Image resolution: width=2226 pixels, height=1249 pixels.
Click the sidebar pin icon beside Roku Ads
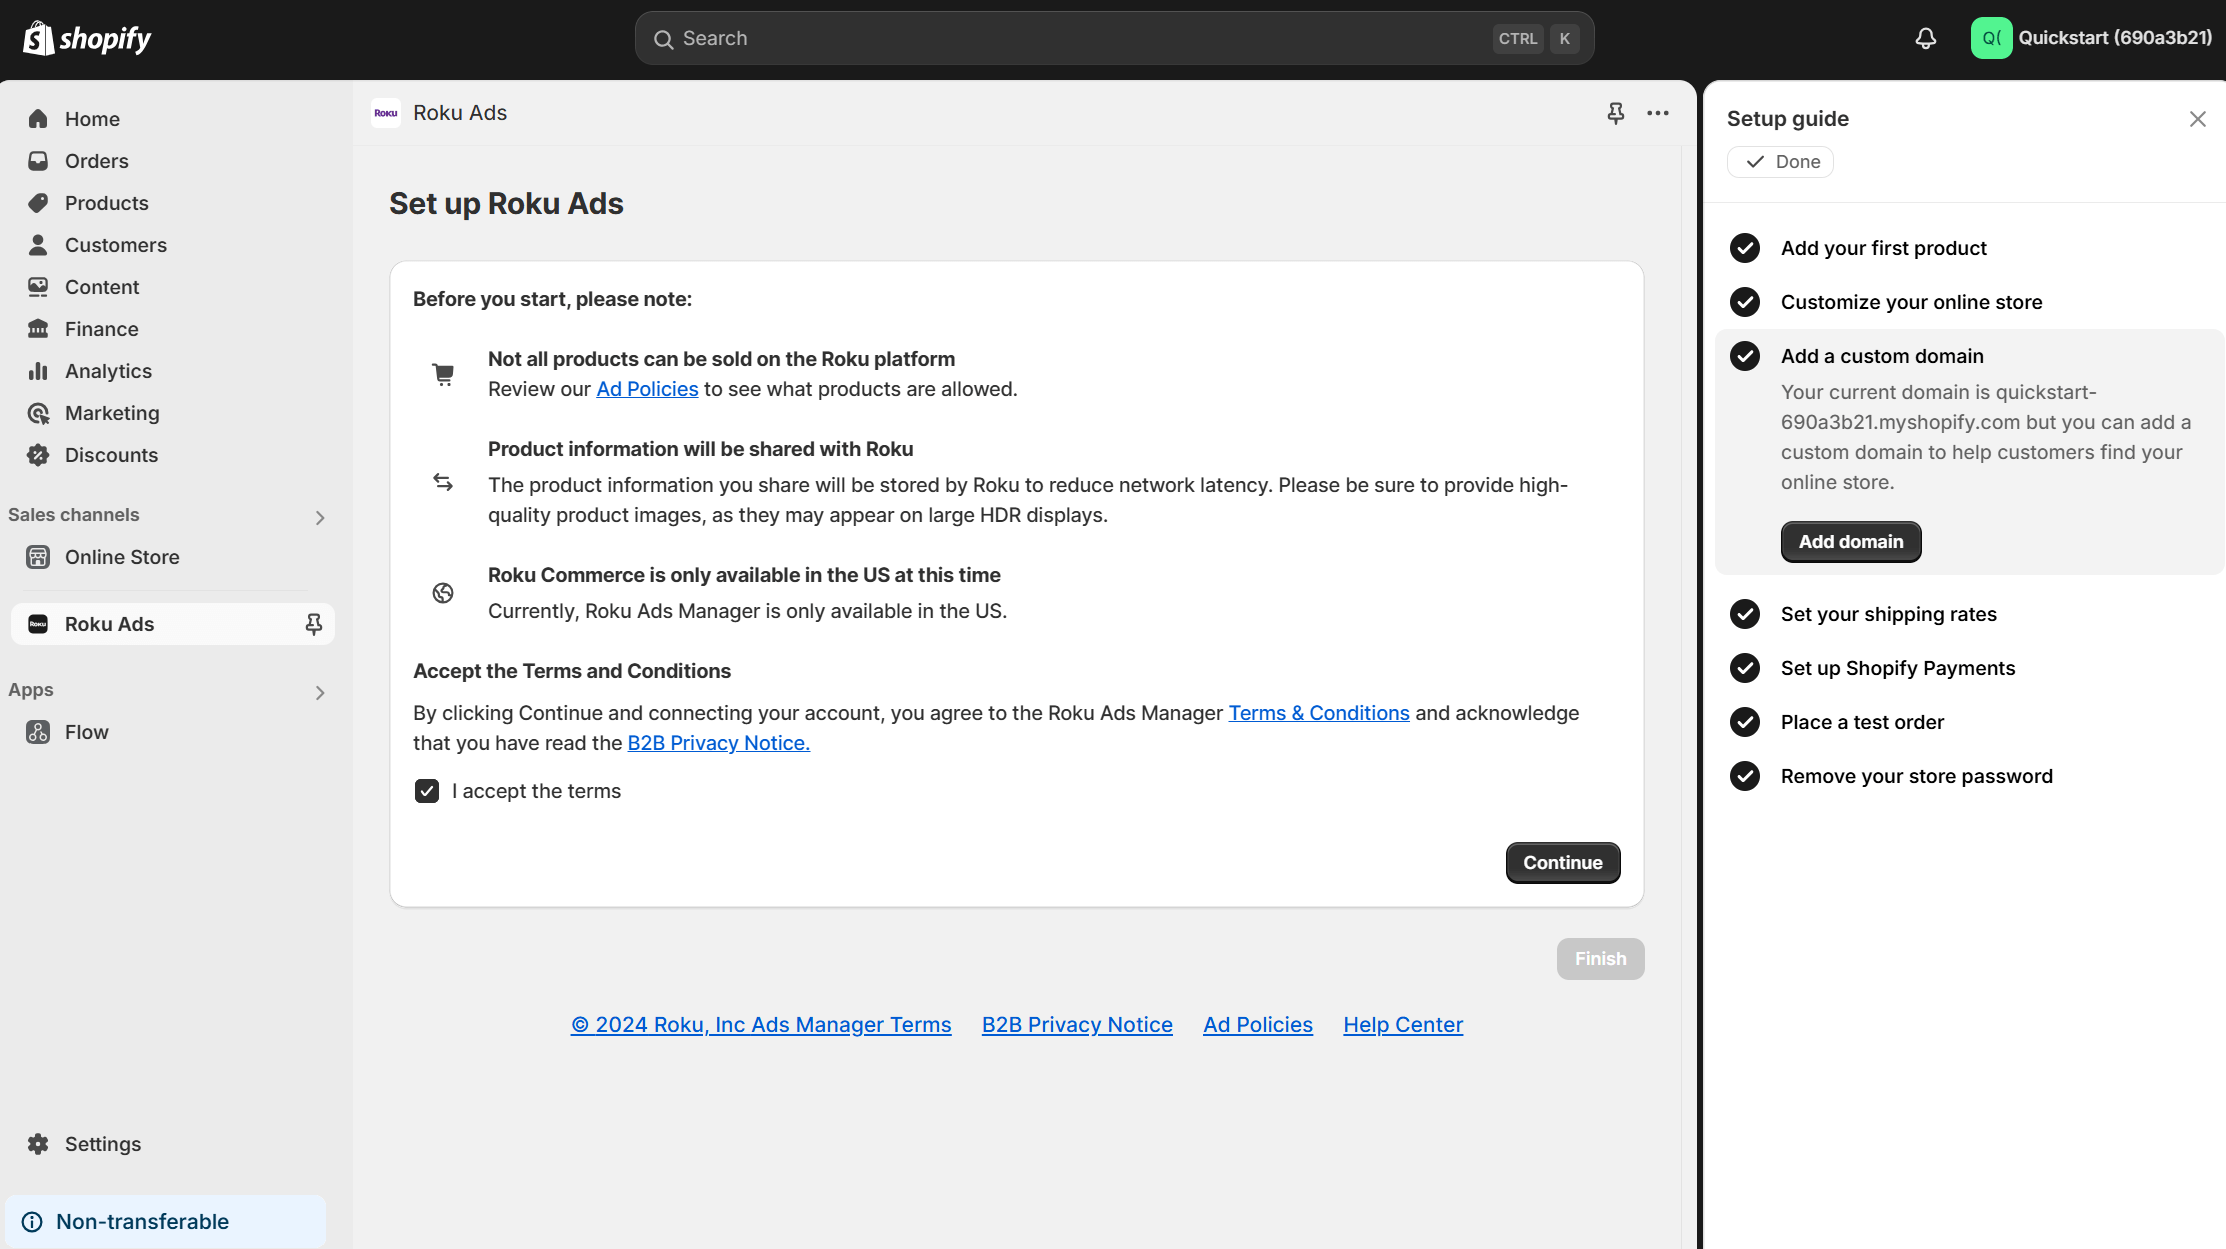[x=313, y=624]
